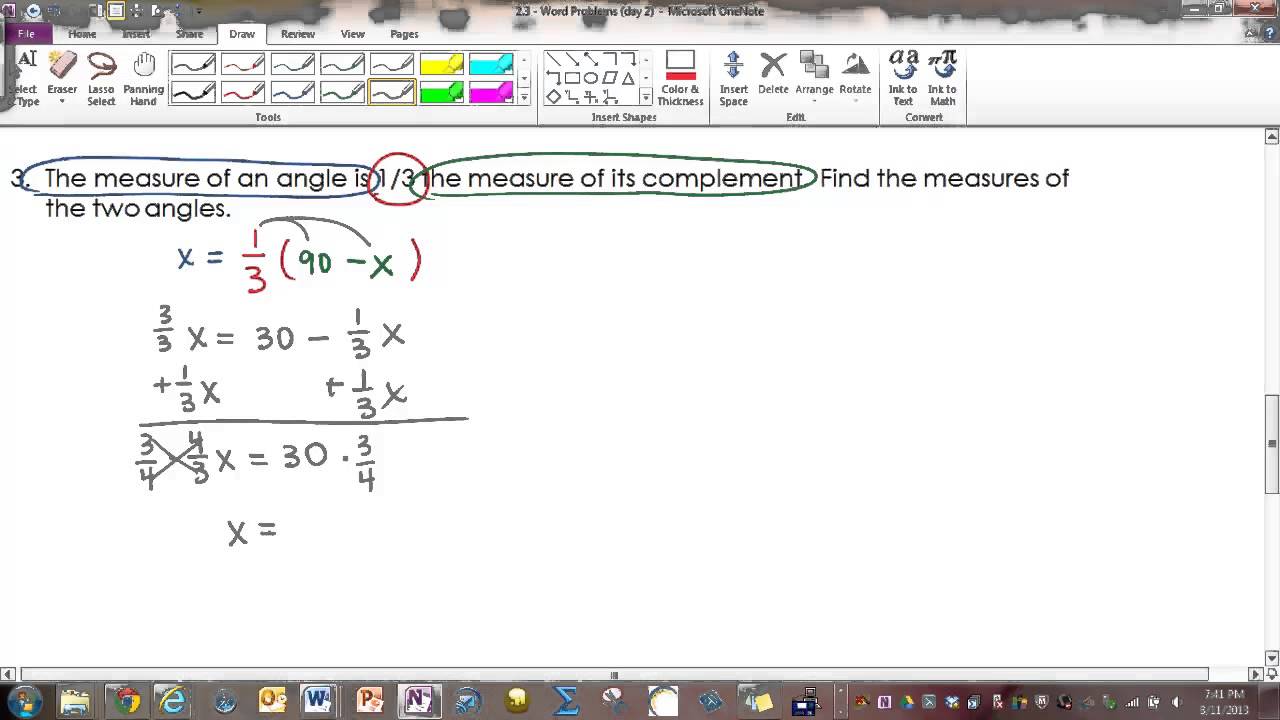Open Internet Explorer from the taskbar

175,701
